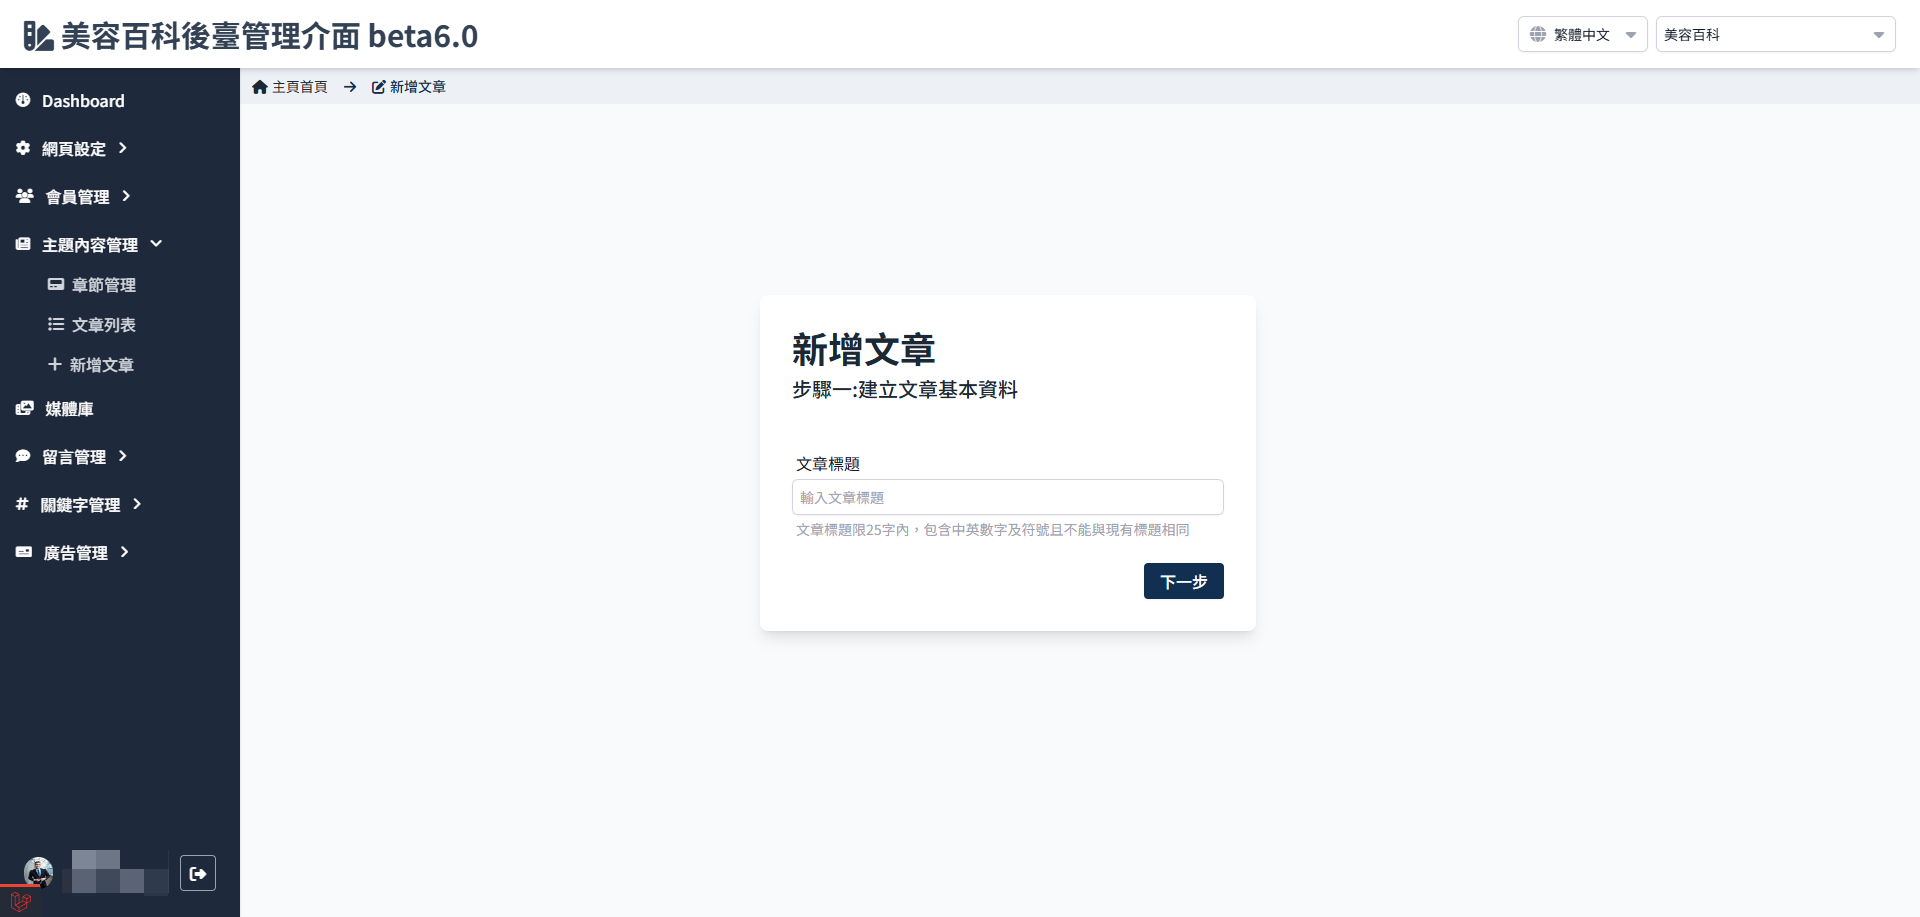Screen dimensions: 1920x917
Task: Click the home icon in the breadcrumb
Action: pyautogui.click(x=260, y=87)
